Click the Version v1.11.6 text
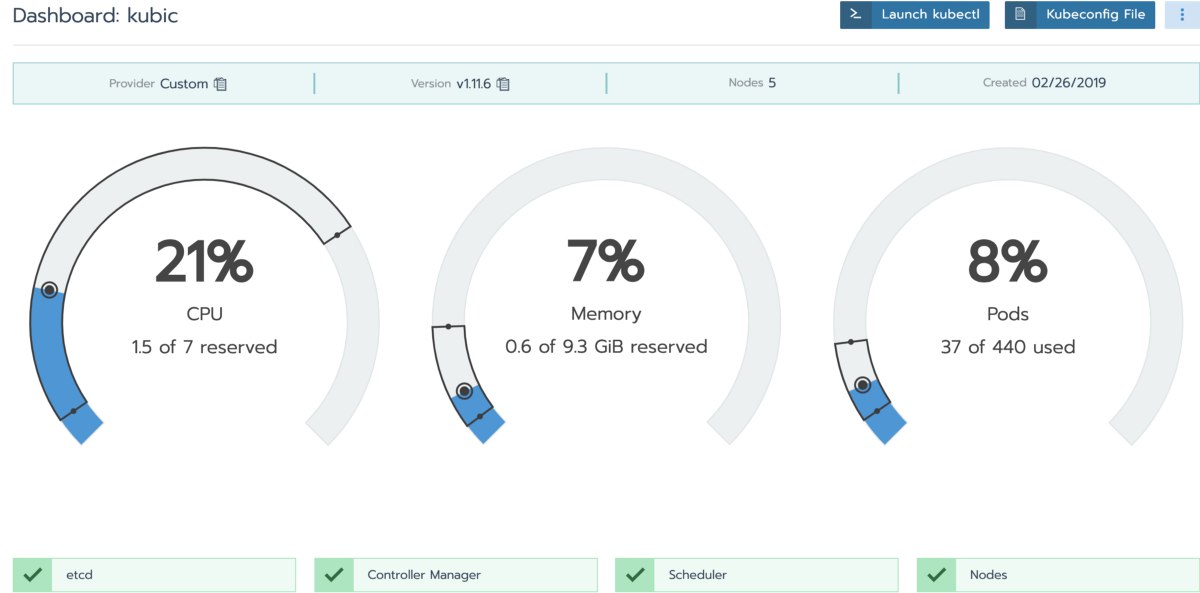This screenshot has height=593, width=1200. click(x=451, y=84)
